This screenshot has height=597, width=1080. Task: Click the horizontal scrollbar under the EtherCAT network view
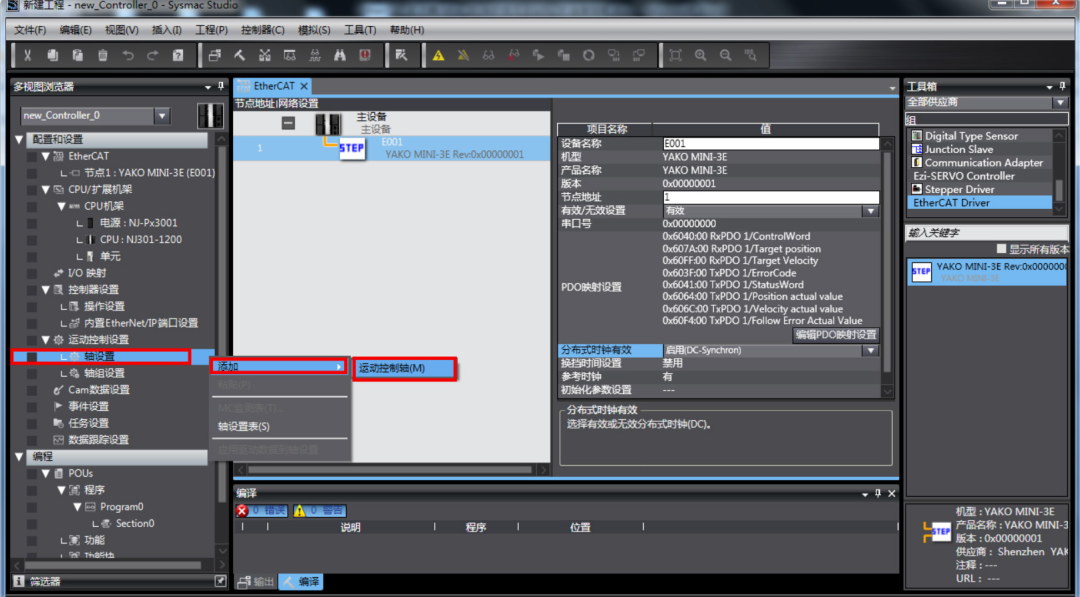pos(390,470)
